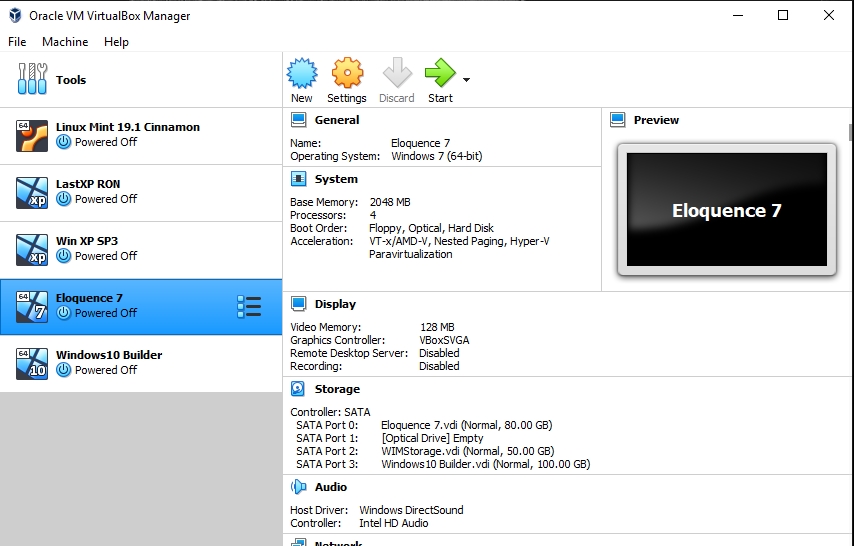Click the VirtualBox title bar app icon
The width and height of the screenshot is (854, 546).
(x=15, y=15)
